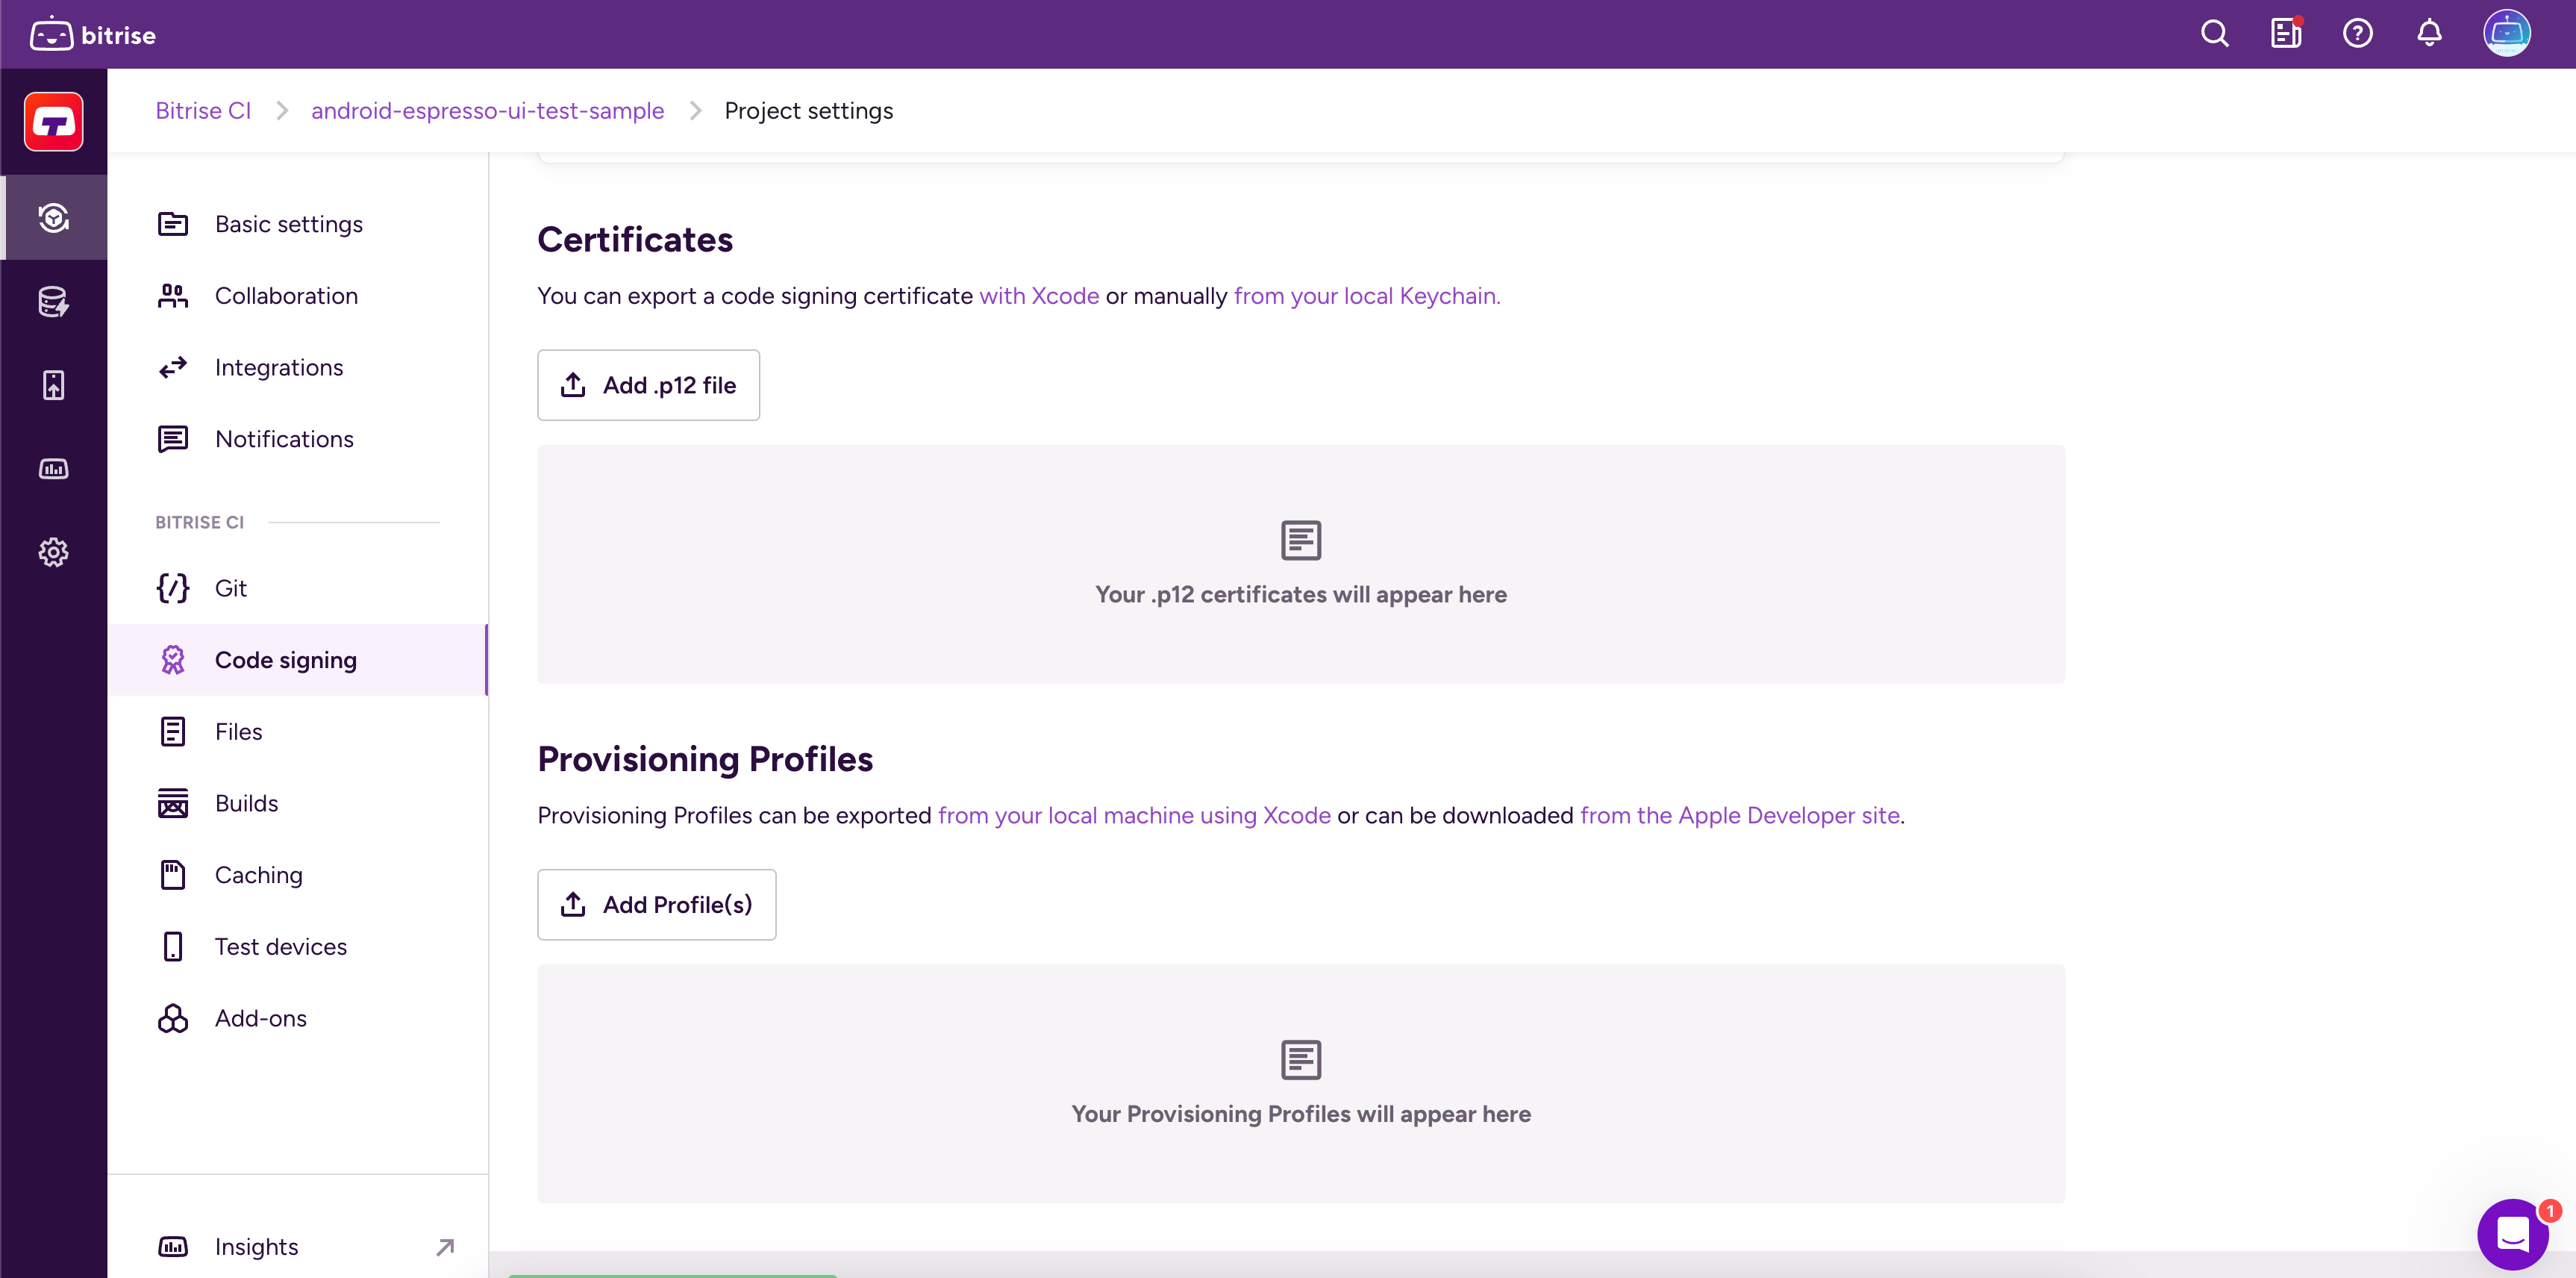Click the search magnifier icon in header

click(2214, 34)
